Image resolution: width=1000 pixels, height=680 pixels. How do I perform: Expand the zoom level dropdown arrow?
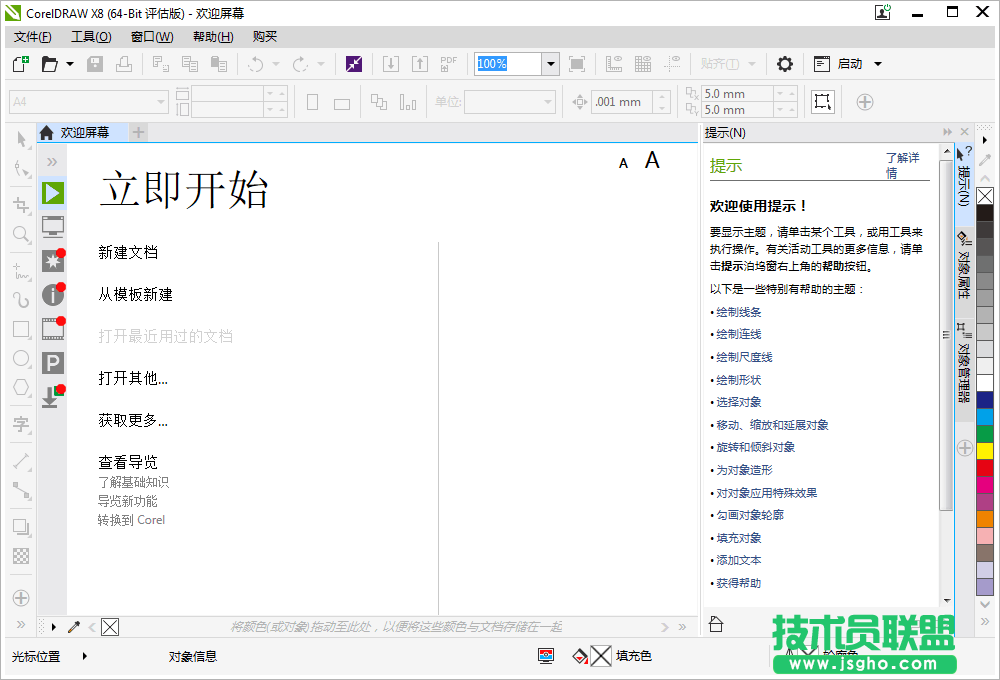(x=551, y=64)
